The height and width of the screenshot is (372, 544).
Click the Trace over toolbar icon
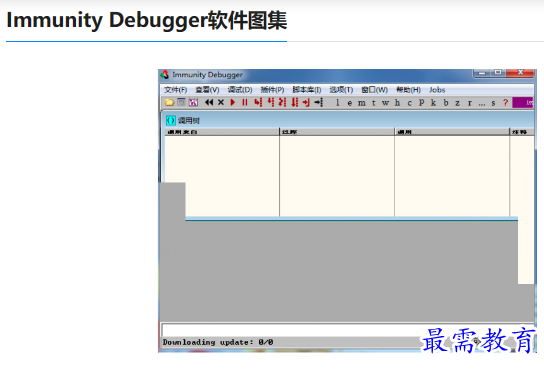click(295, 102)
